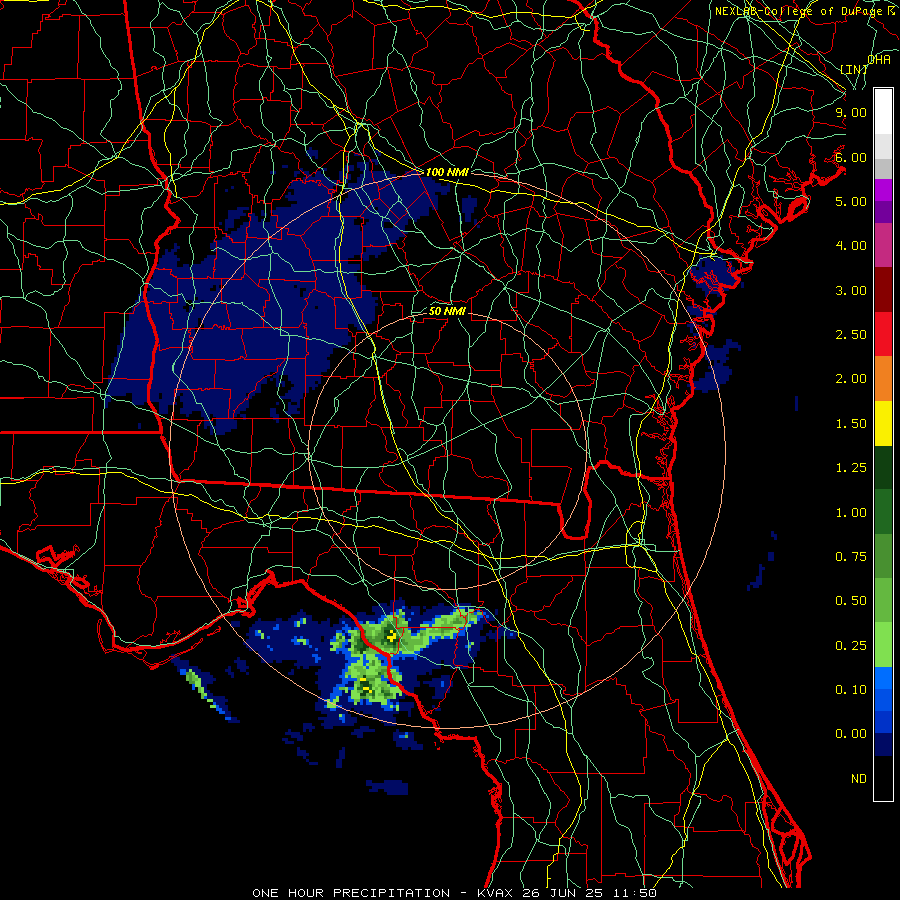Click the "0.50" legend value

pos(851,601)
